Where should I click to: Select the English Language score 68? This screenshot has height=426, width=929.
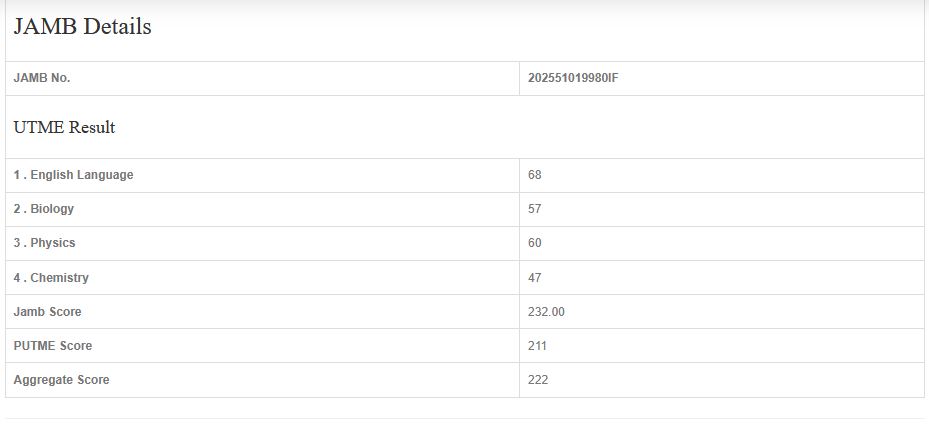(535, 175)
